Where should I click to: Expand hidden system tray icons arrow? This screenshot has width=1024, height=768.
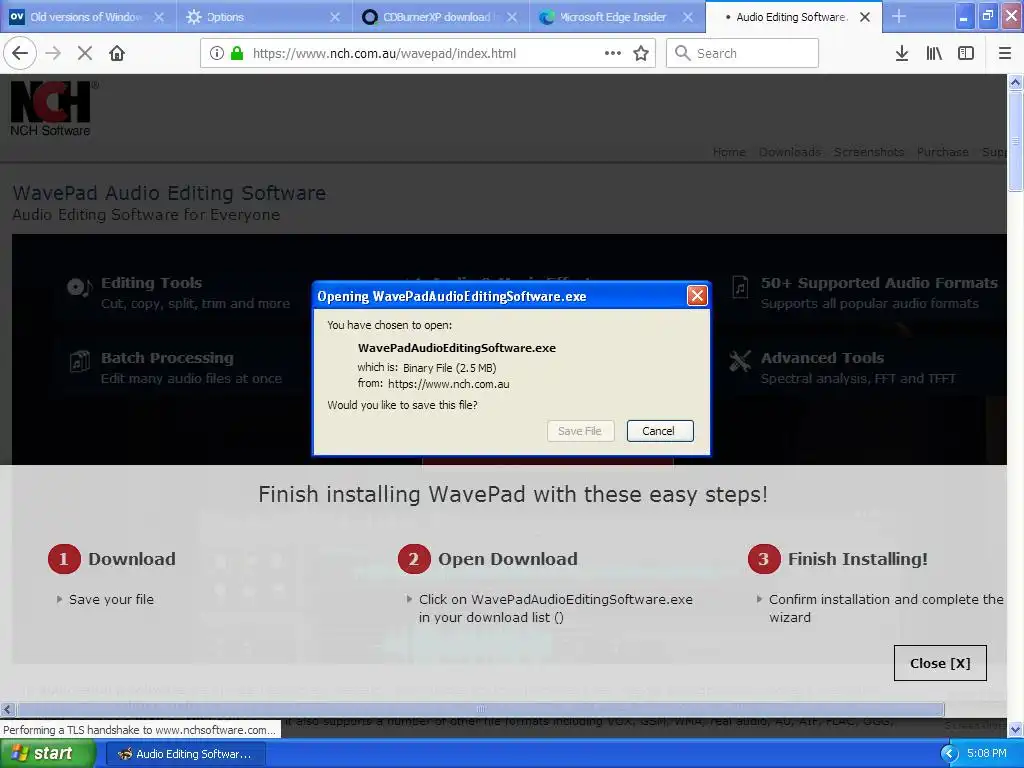click(949, 754)
